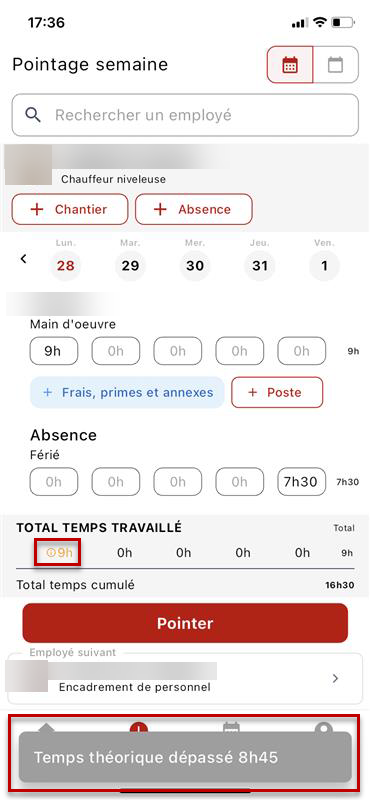Select Monday 28 in the week strip
The image size is (370, 800).
[65, 265]
